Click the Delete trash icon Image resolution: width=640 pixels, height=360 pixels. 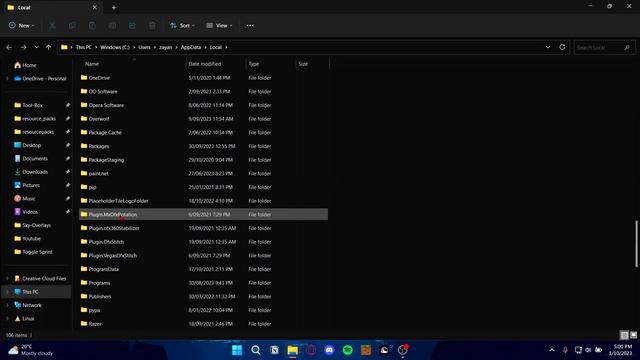[152, 26]
